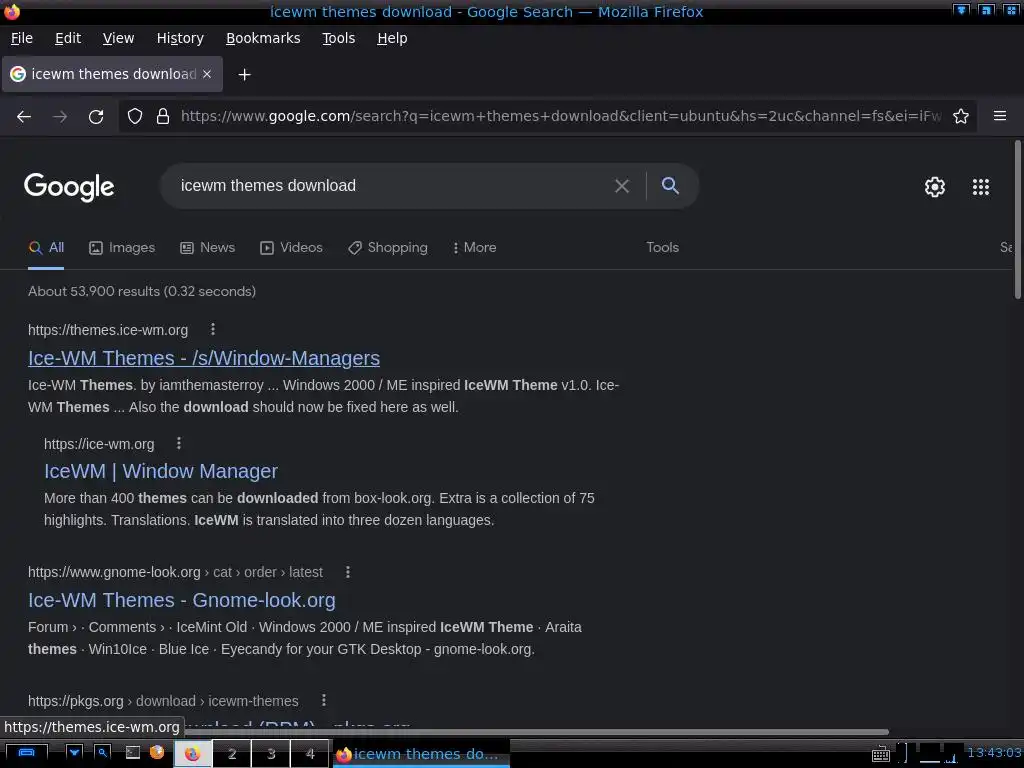Screen dimensions: 1024x768
Task: Focus the Google search input field
Action: [392, 186]
